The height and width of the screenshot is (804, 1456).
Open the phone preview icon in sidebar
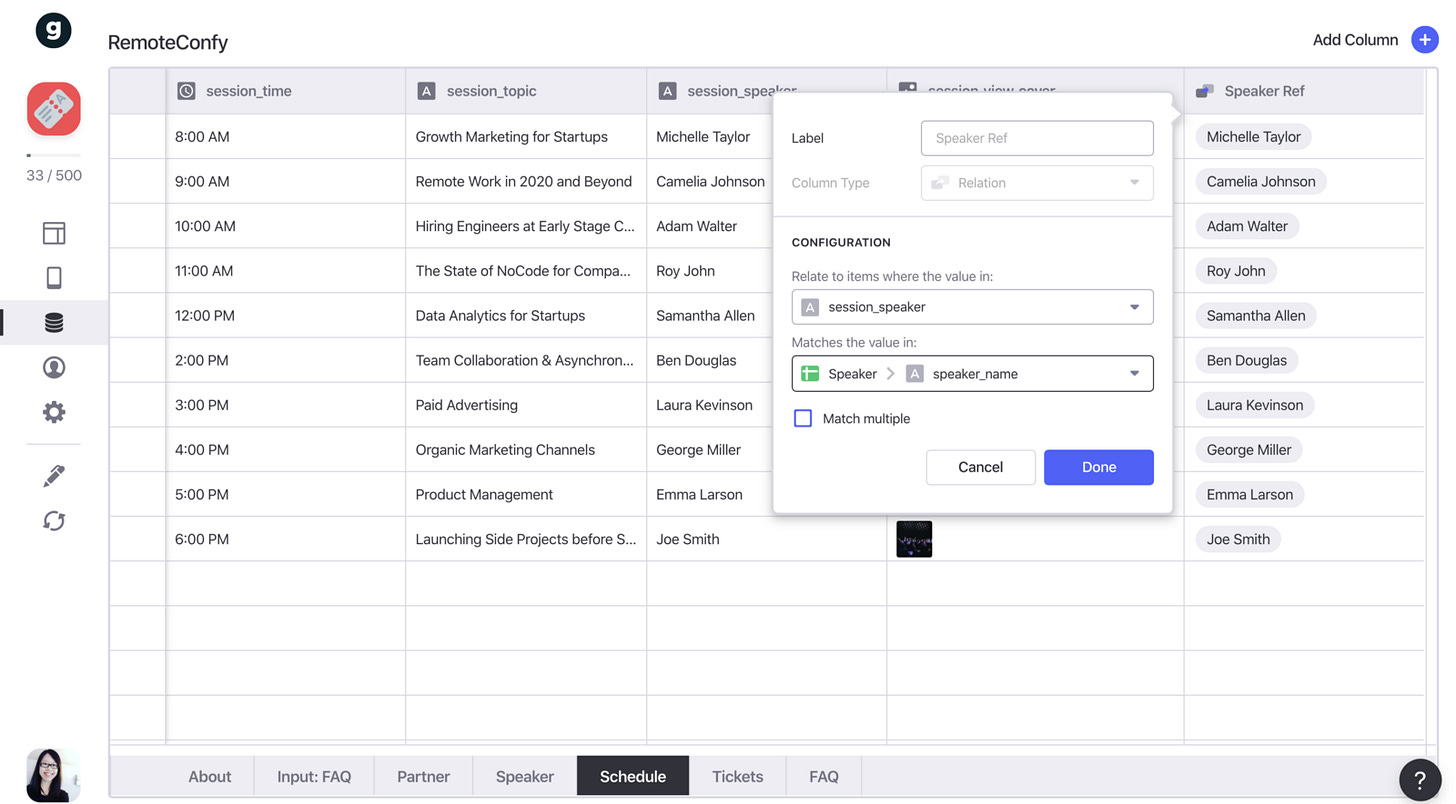click(54, 277)
